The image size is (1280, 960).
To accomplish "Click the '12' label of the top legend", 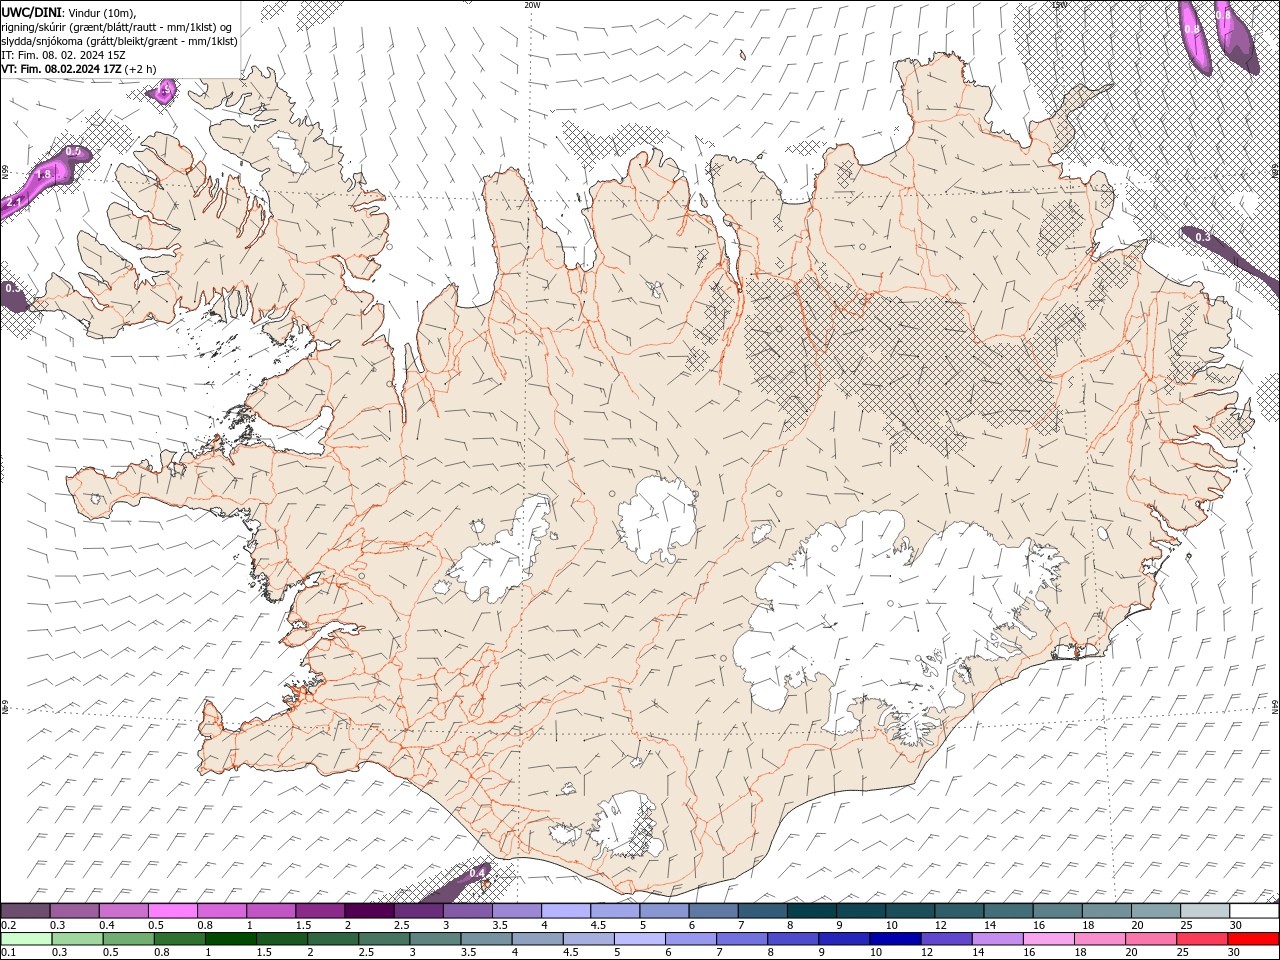I will [942, 925].
